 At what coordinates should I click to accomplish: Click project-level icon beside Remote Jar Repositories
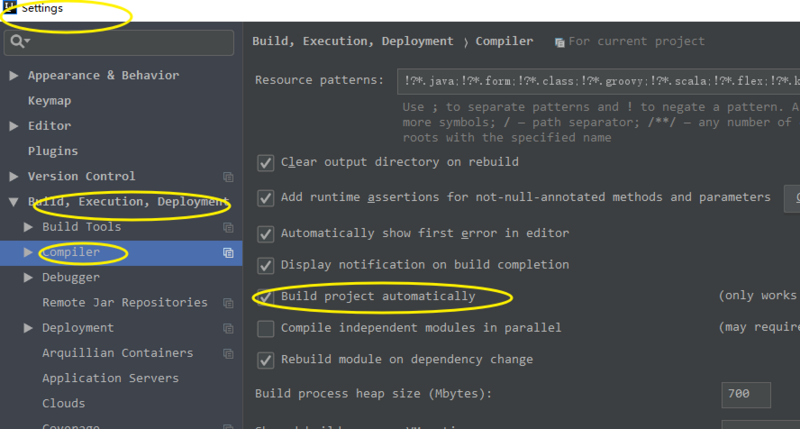pos(228,303)
